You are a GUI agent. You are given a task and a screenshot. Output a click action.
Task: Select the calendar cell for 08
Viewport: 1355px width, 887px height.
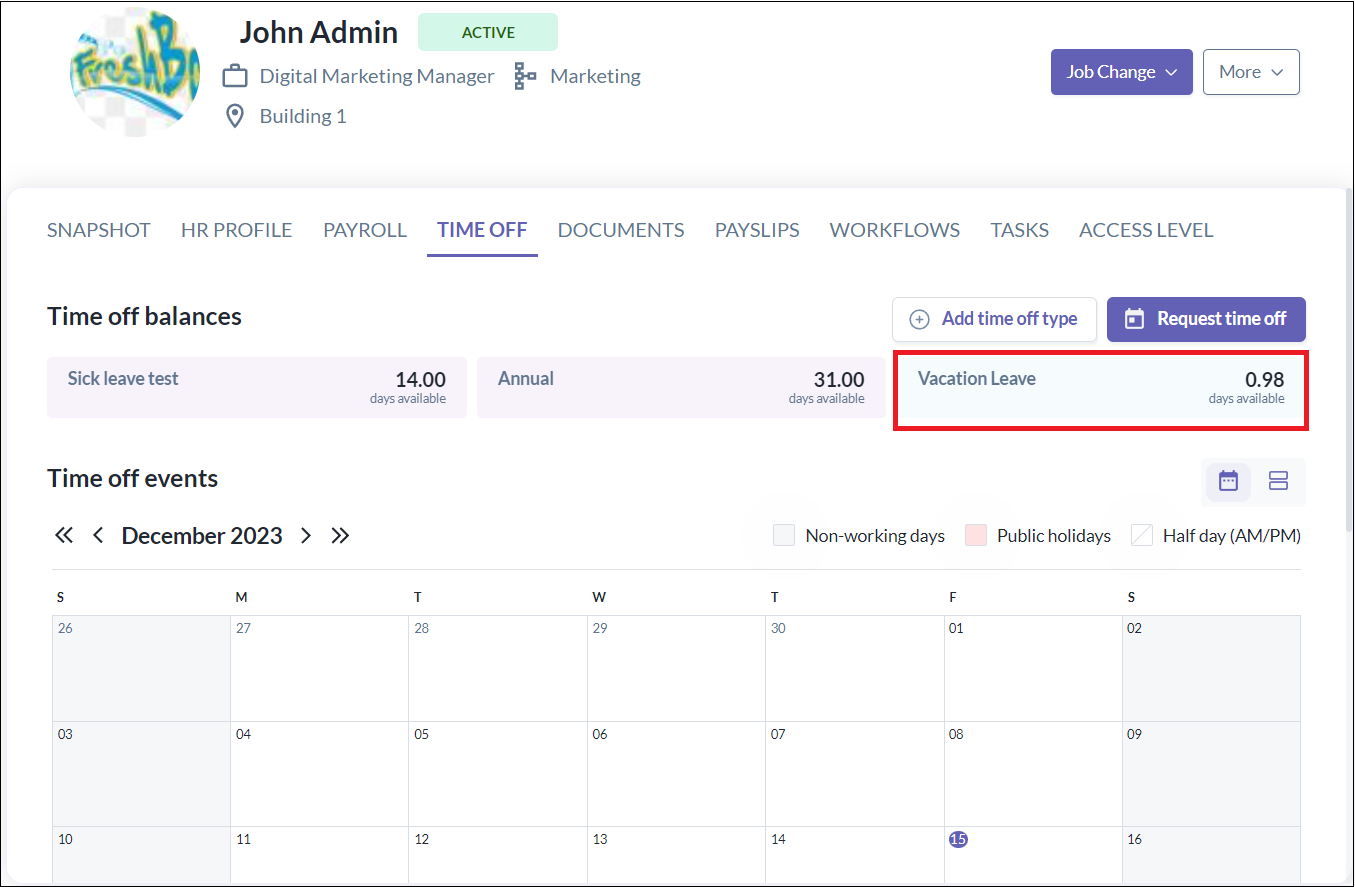pos(1033,774)
